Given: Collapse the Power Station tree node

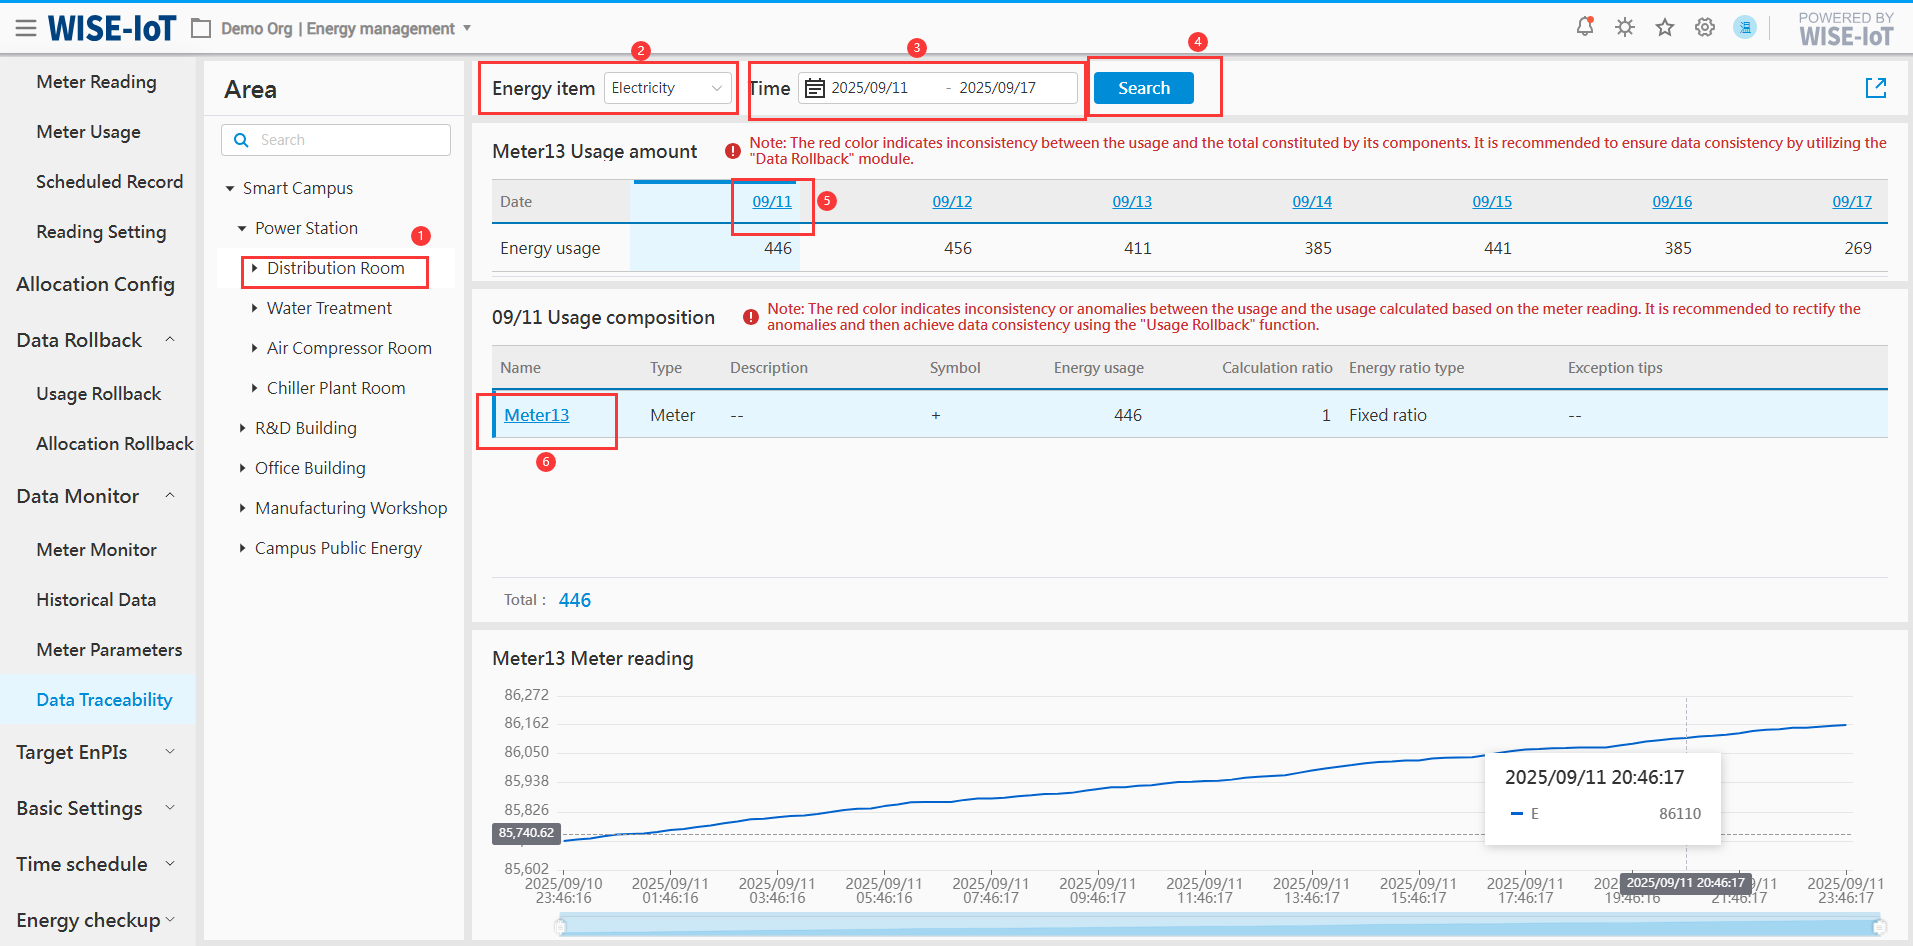Looking at the screenshot, I should pos(242,228).
